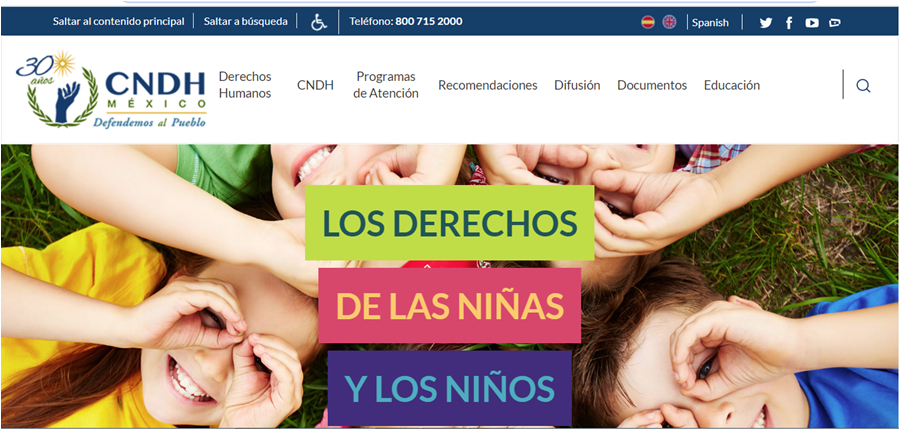Open the Difusión menu
The image size is (900, 430).
pyautogui.click(x=577, y=85)
